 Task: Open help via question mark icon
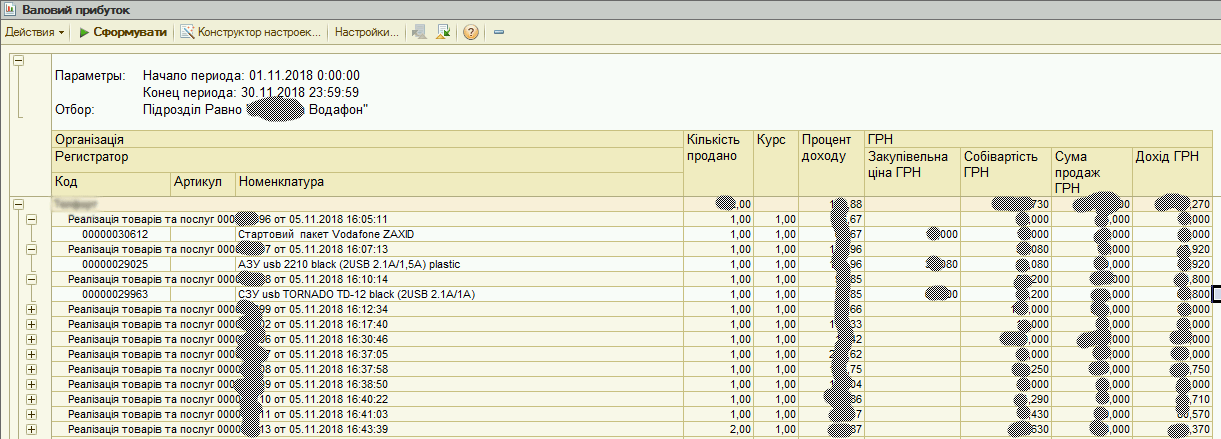tap(470, 32)
